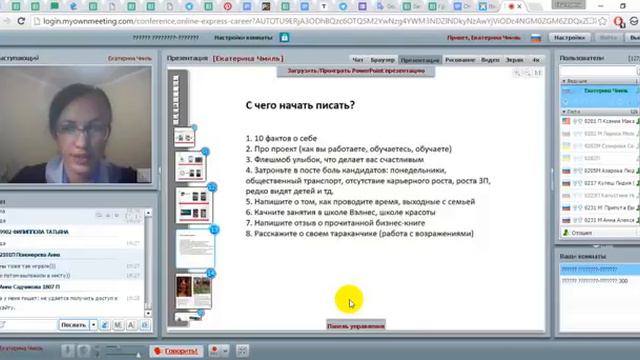Click the Говорить! button
The image size is (640, 360).
[176, 351]
